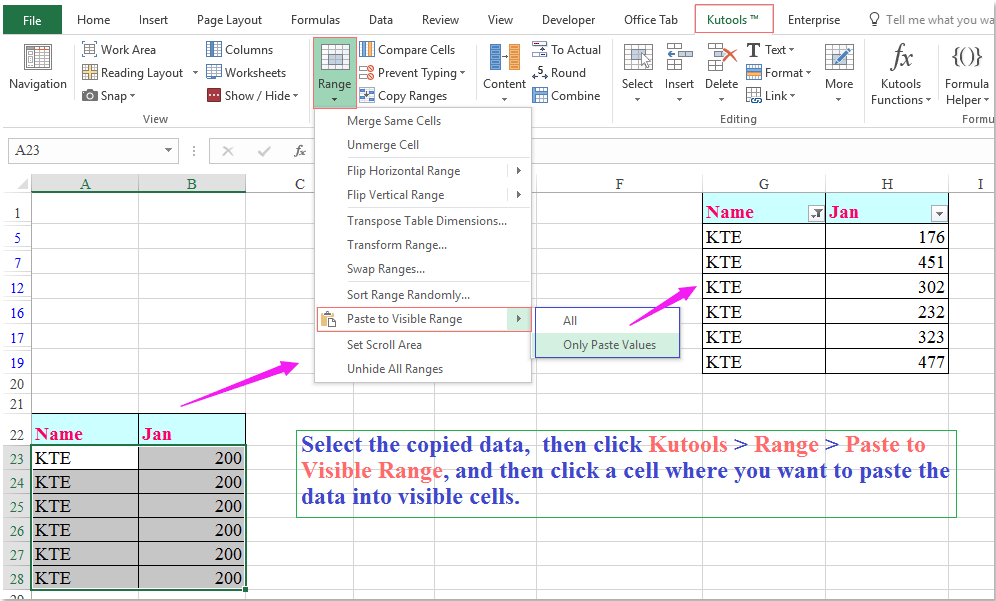Click the Prevent Typing tool
This screenshot has width=996, height=601.
coord(413,72)
